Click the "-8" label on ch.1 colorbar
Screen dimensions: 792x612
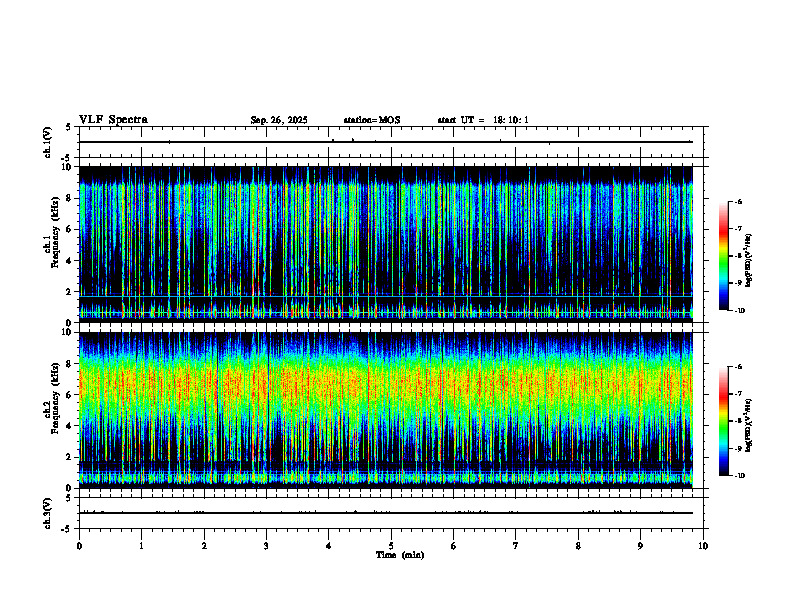coord(739,256)
